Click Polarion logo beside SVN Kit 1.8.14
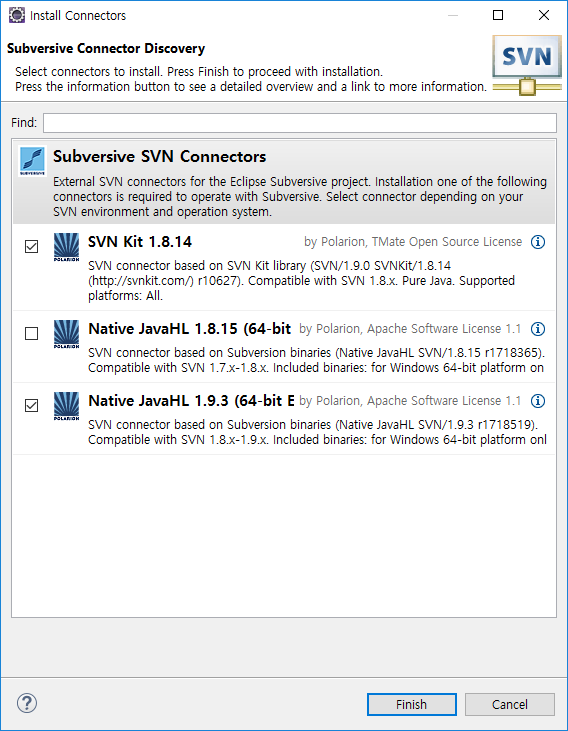Screen dimensions: 568x731 [66, 247]
